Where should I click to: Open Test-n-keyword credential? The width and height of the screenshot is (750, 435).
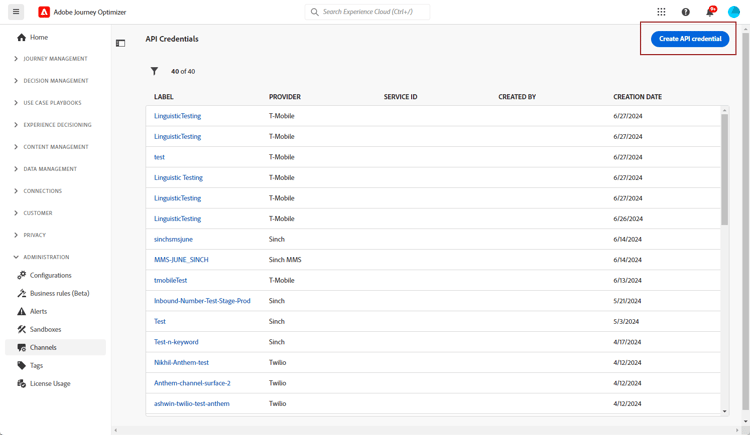pos(176,342)
